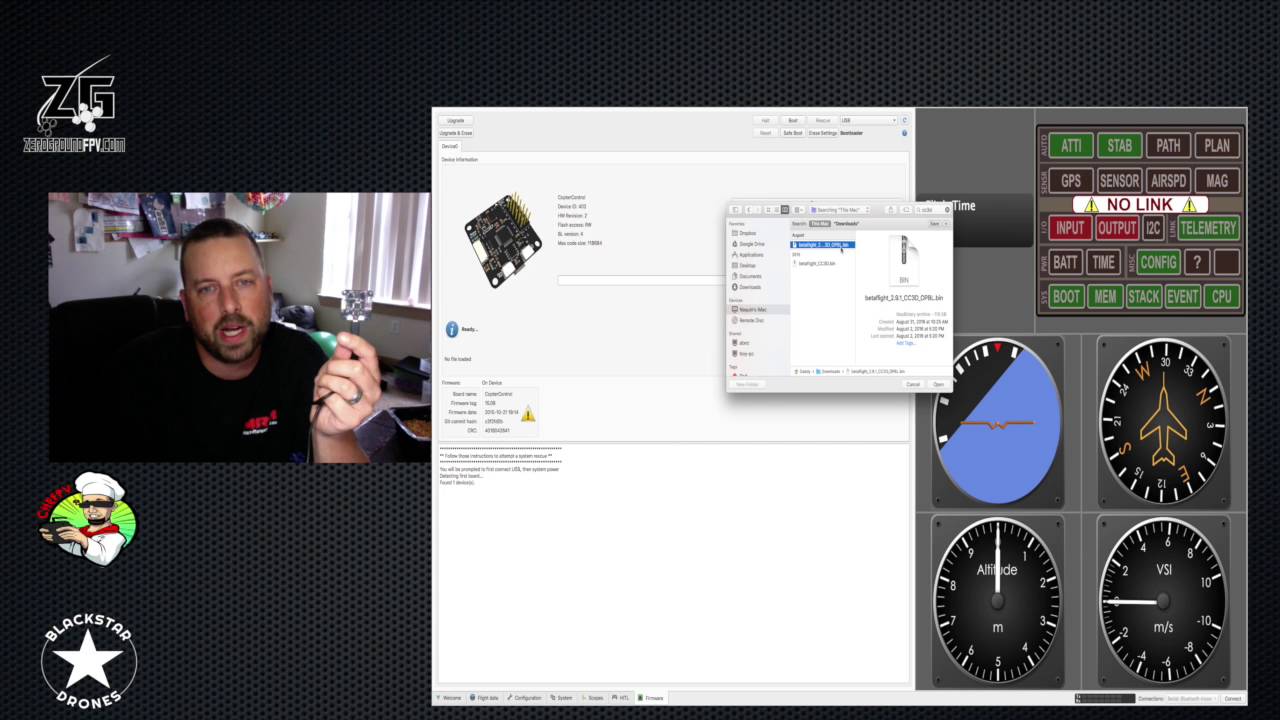Click the CPU system indicator
This screenshot has width=1280, height=720.
click(1222, 297)
